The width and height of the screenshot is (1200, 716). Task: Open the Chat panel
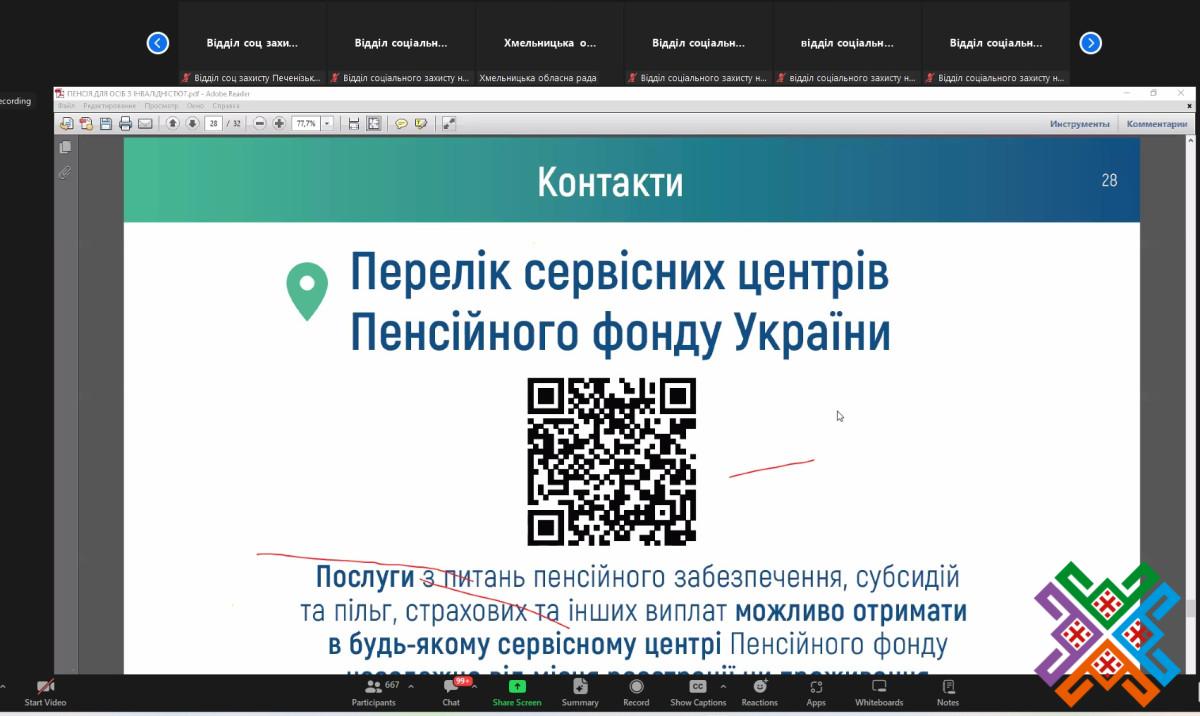pyautogui.click(x=452, y=692)
